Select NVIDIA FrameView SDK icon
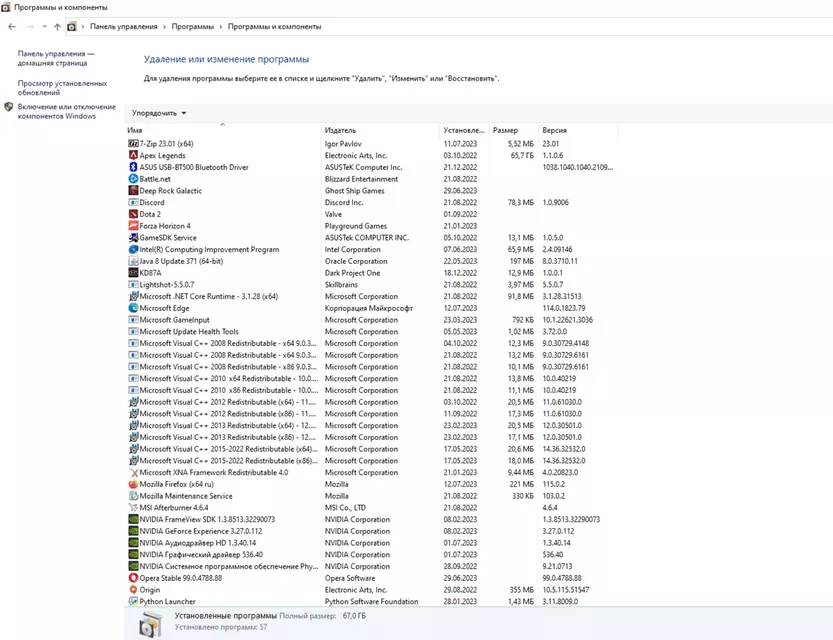 pyautogui.click(x=133, y=519)
